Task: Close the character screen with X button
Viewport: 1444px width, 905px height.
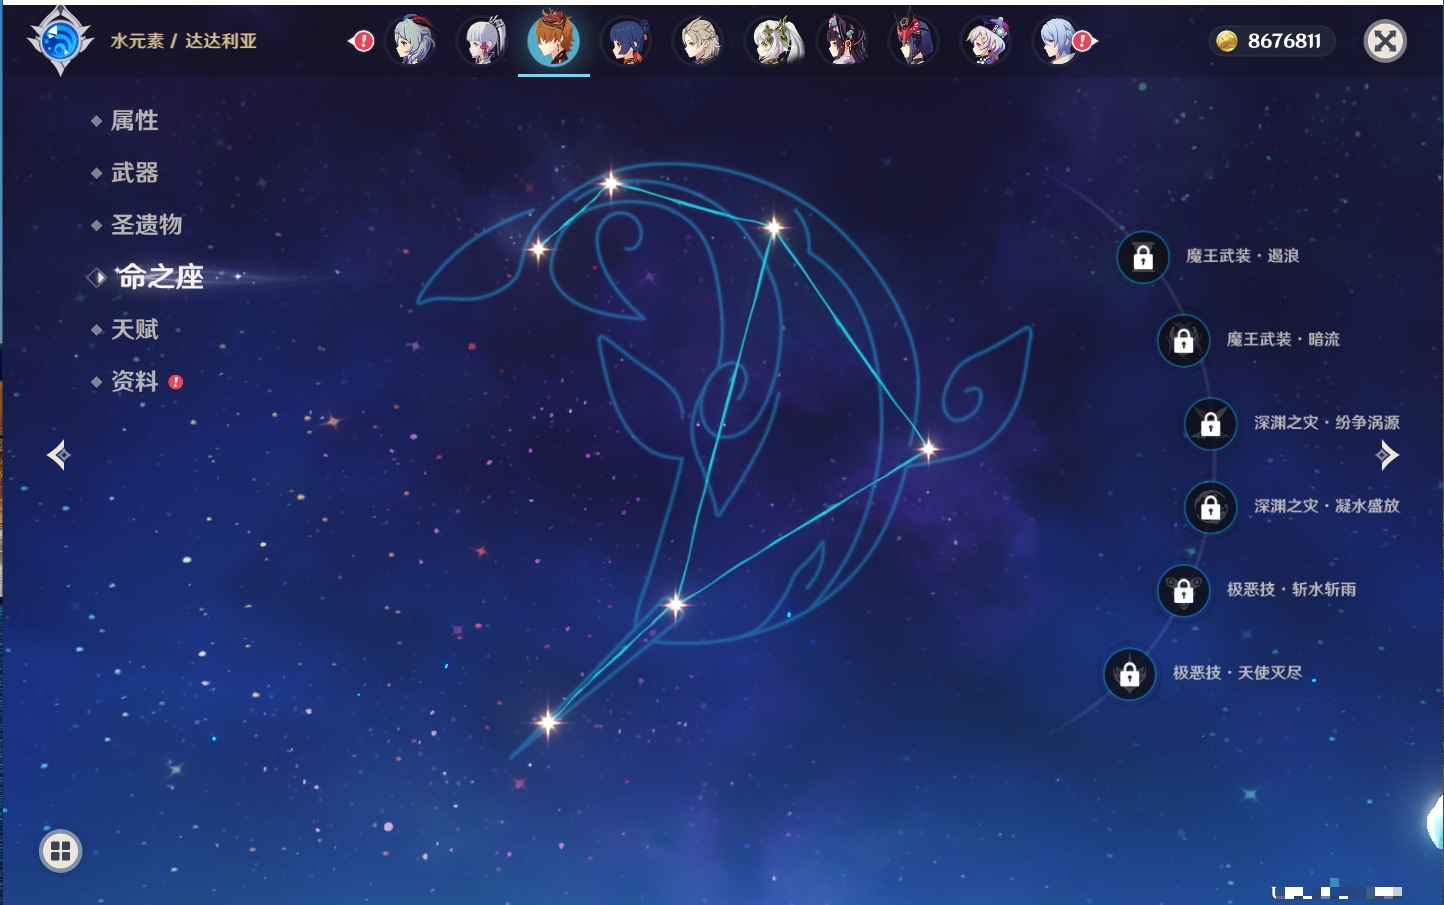Action: 1385,41
